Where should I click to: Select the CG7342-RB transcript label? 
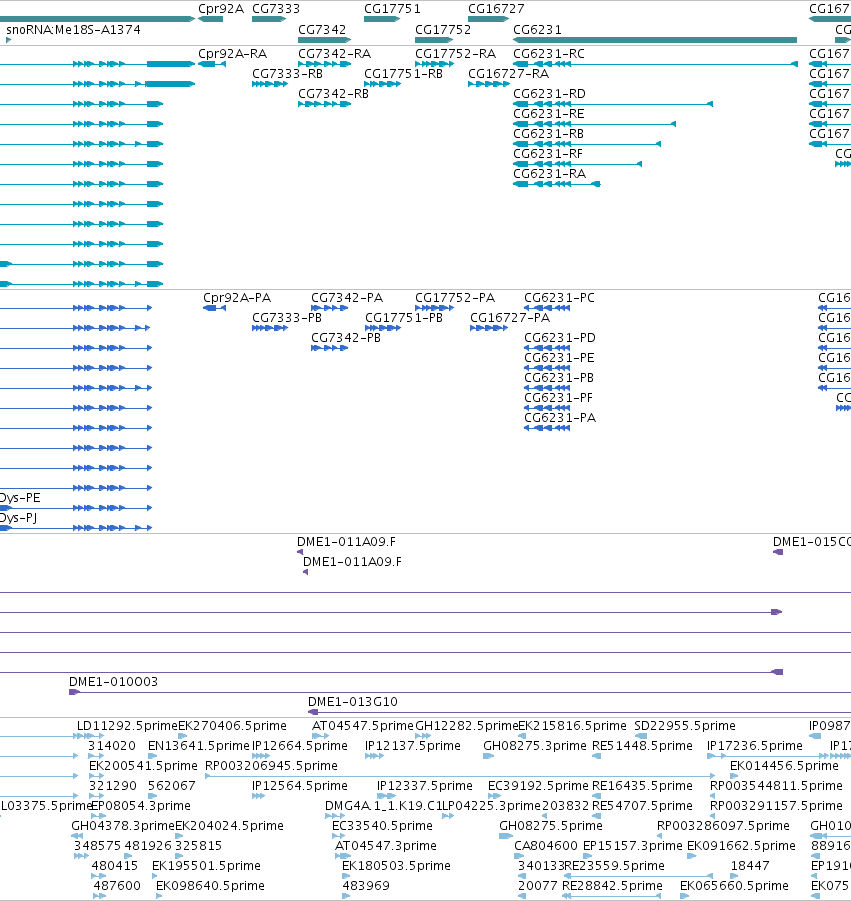(333, 94)
